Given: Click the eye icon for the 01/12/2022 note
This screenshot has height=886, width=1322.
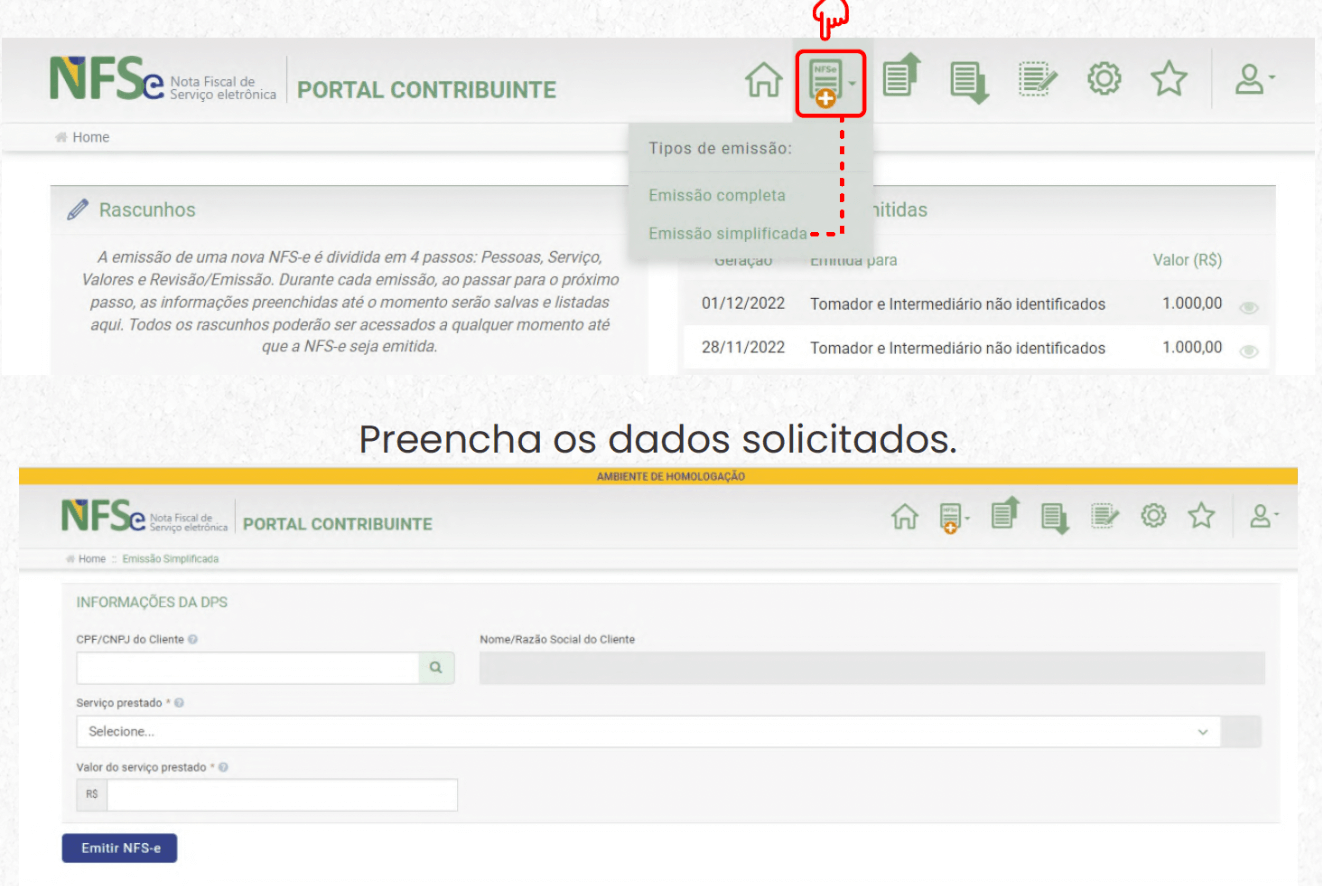Looking at the screenshot, I should coord(1248,308).
